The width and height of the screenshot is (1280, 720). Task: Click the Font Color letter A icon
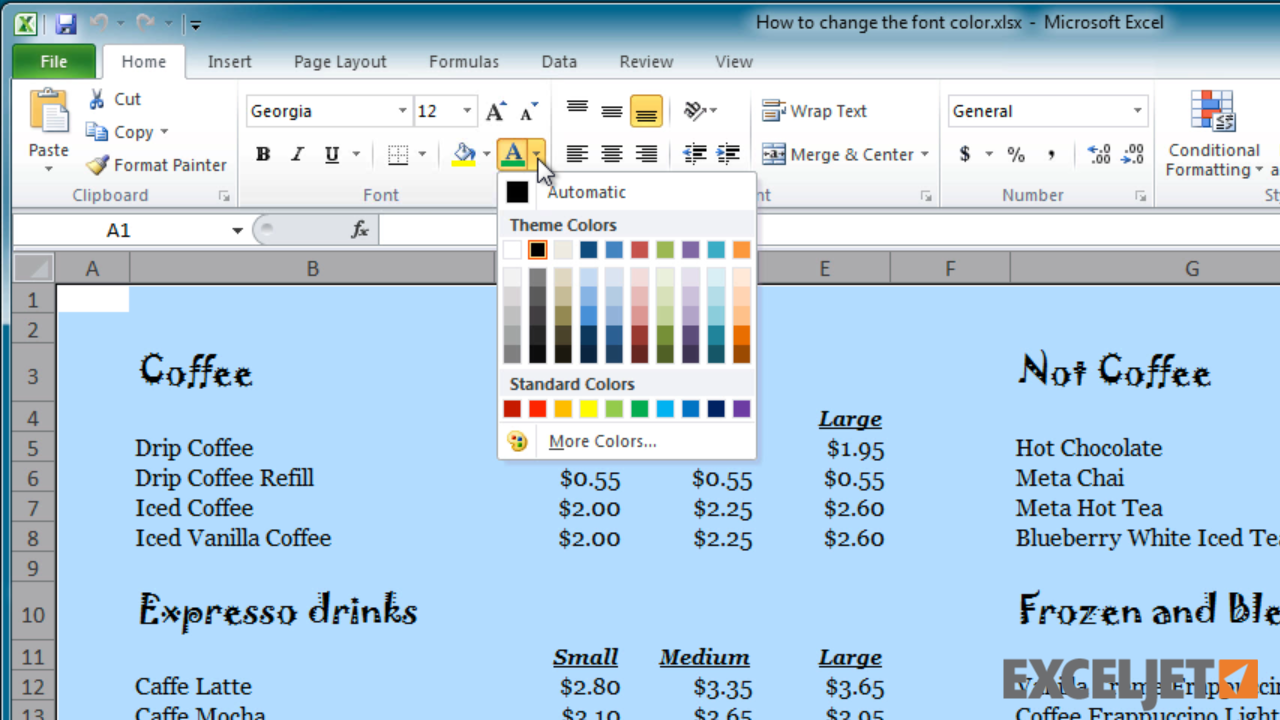click(513, 154)
